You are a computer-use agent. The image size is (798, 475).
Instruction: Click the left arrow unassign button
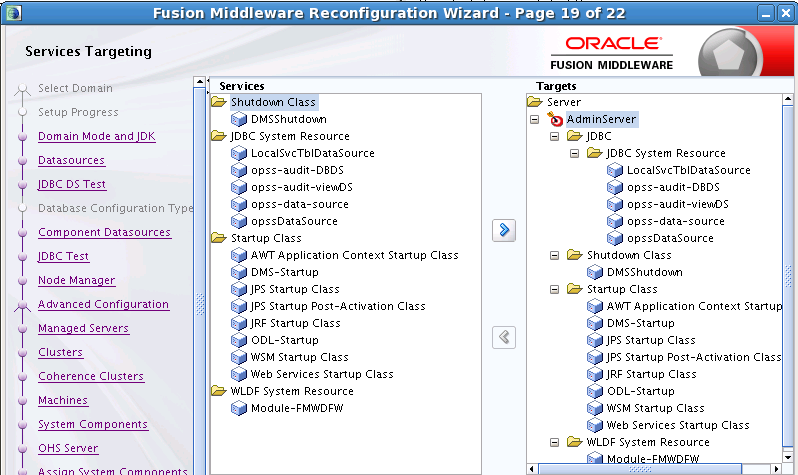click(x=504, y=337)
